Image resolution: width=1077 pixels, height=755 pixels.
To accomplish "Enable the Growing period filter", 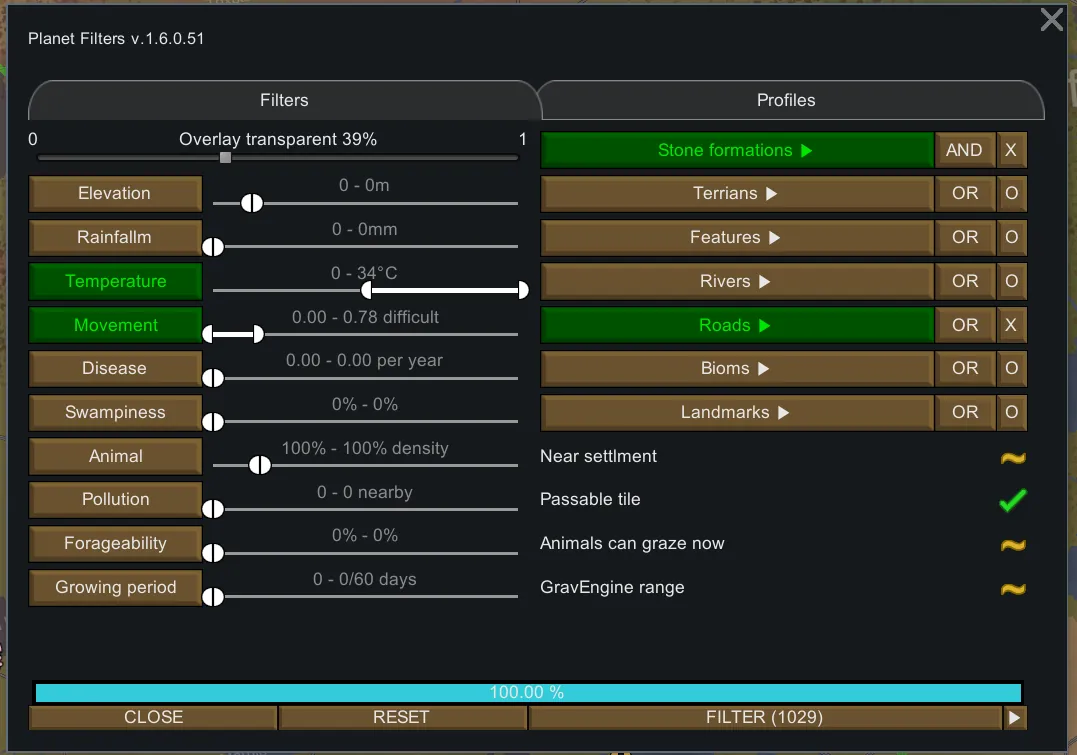I will click(x=116, y=587).
